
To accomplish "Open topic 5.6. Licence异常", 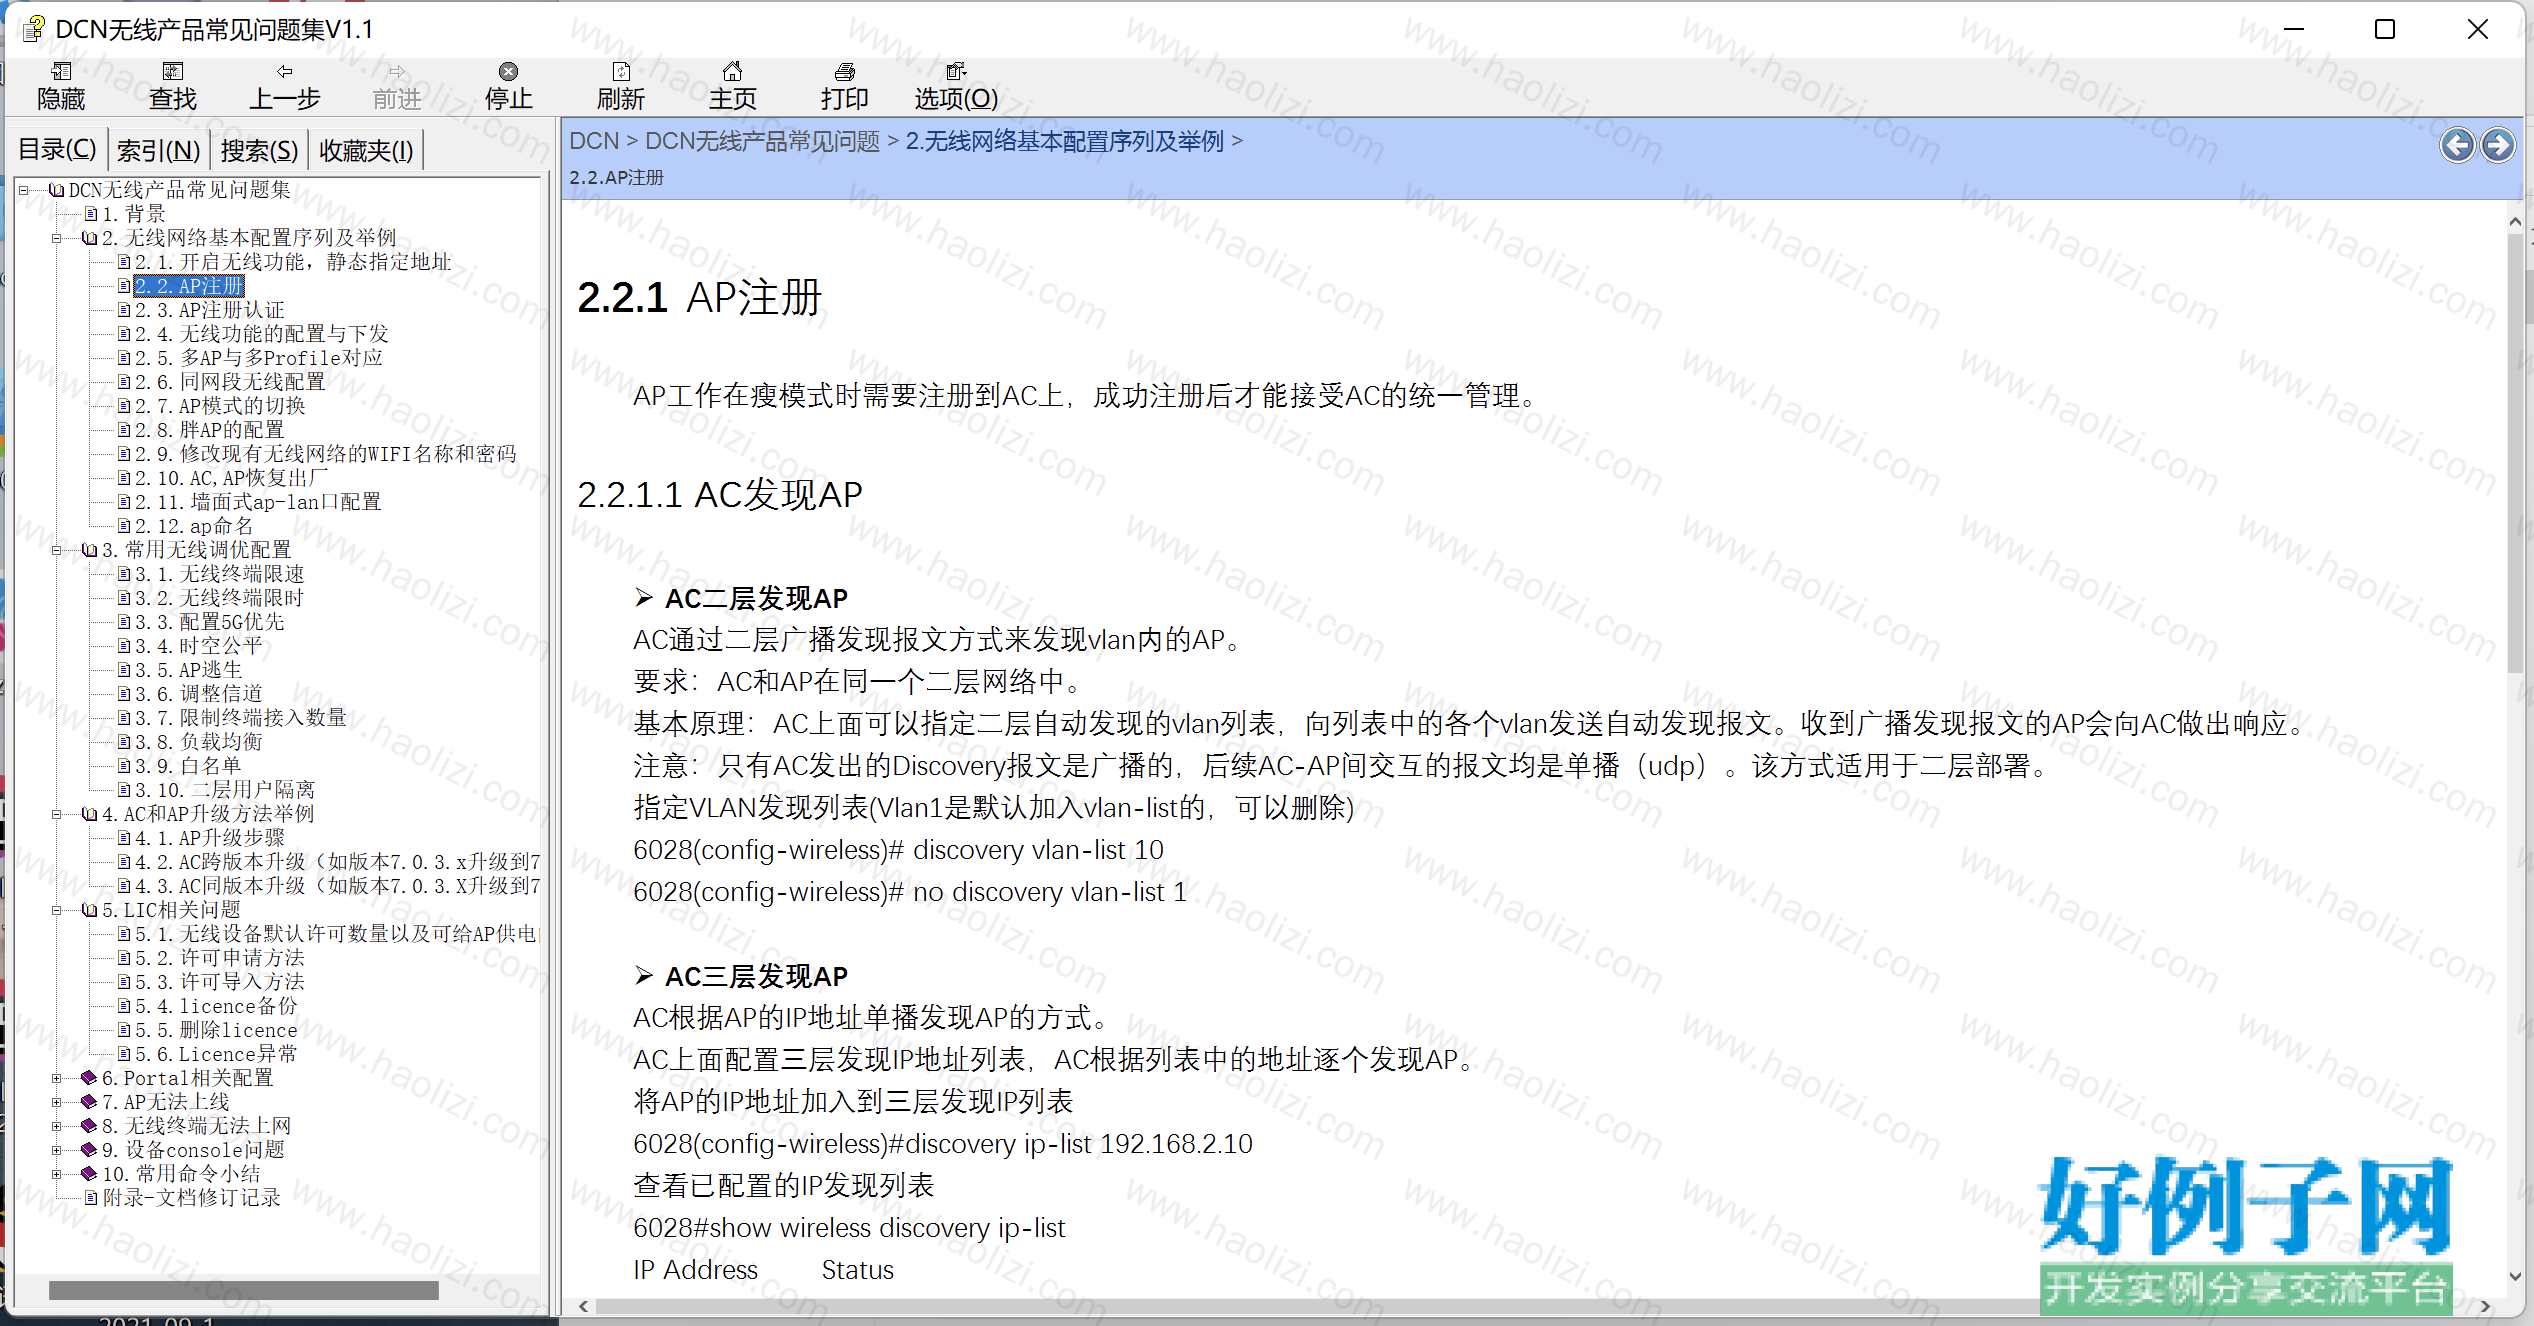I will (216, 1054).
